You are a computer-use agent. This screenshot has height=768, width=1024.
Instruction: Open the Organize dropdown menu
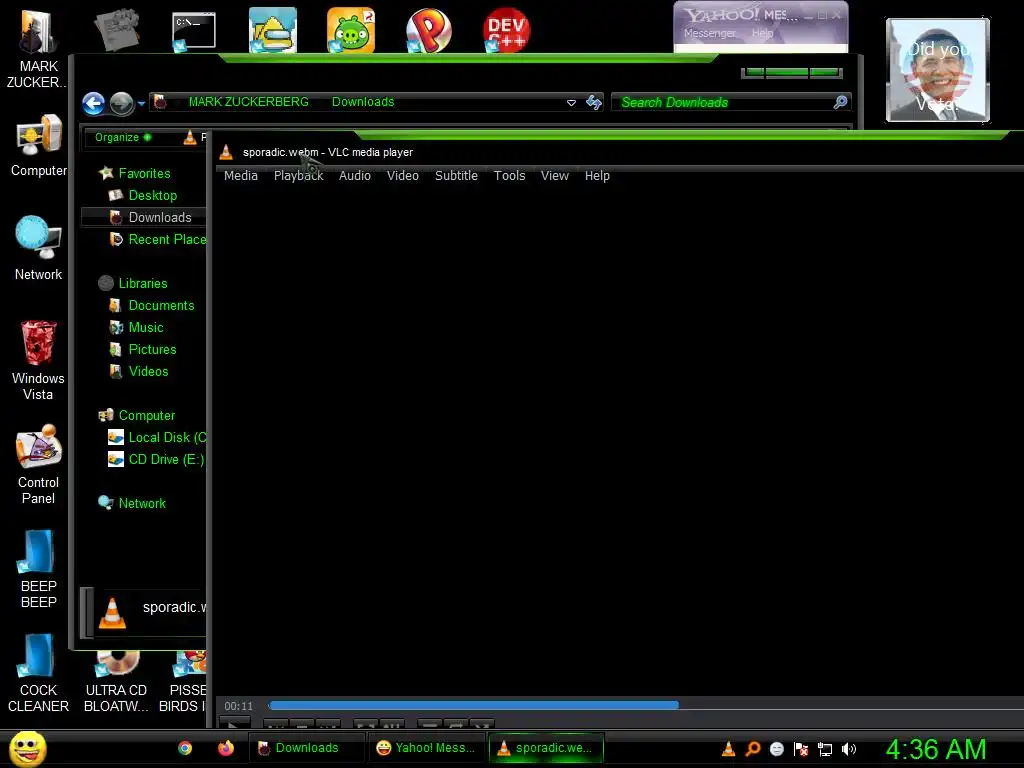123,137
